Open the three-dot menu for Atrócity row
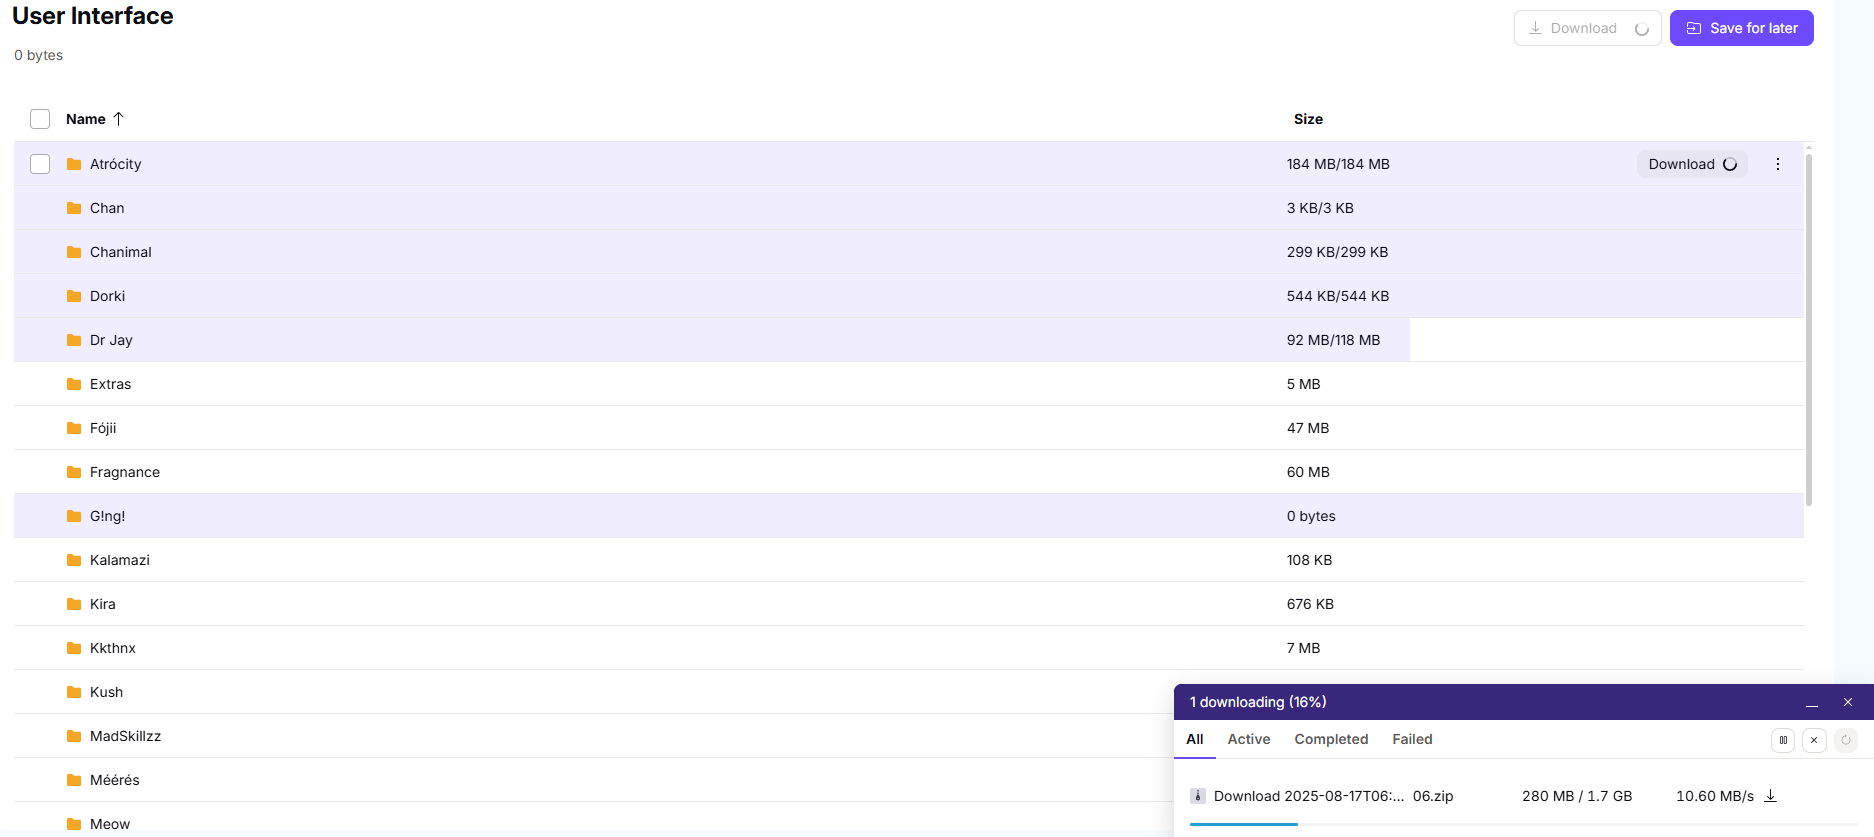The image size is (1874, 837). pos(1778,164)
